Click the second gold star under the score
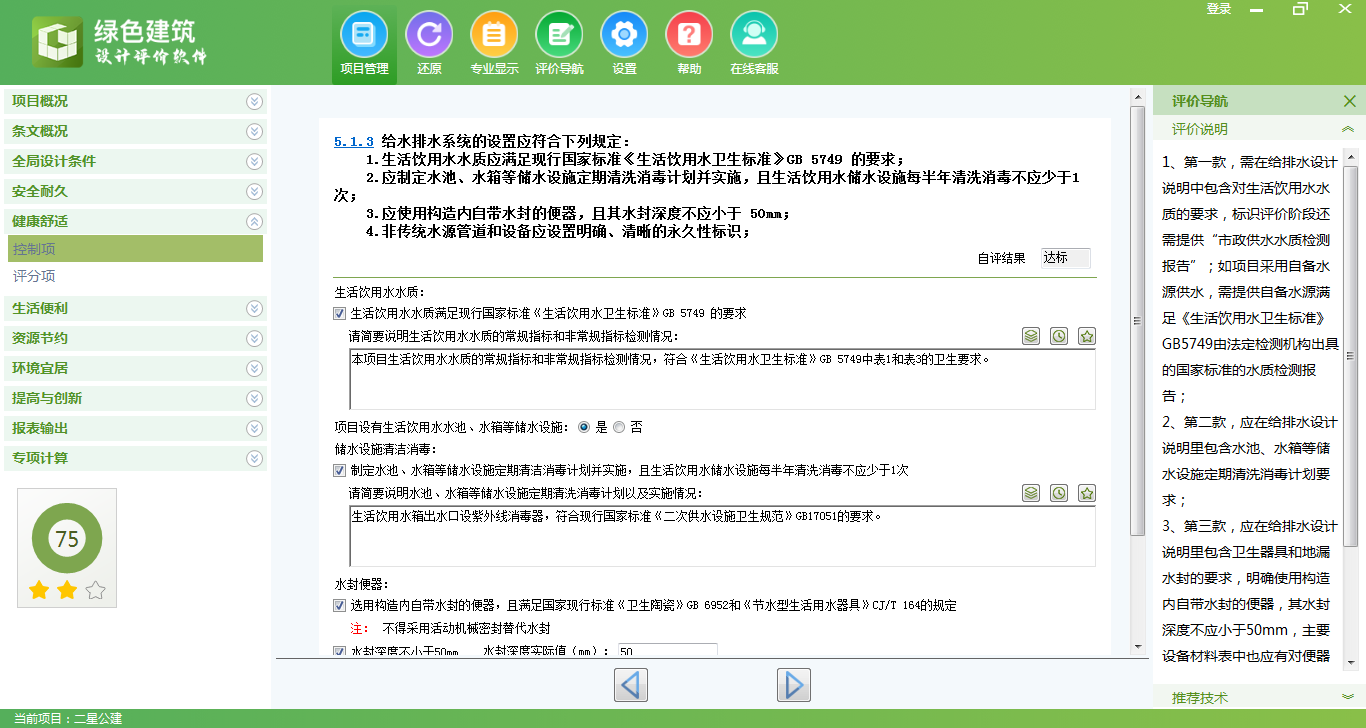Screen dimensions: 1366x728 click(x=67, y=590)
